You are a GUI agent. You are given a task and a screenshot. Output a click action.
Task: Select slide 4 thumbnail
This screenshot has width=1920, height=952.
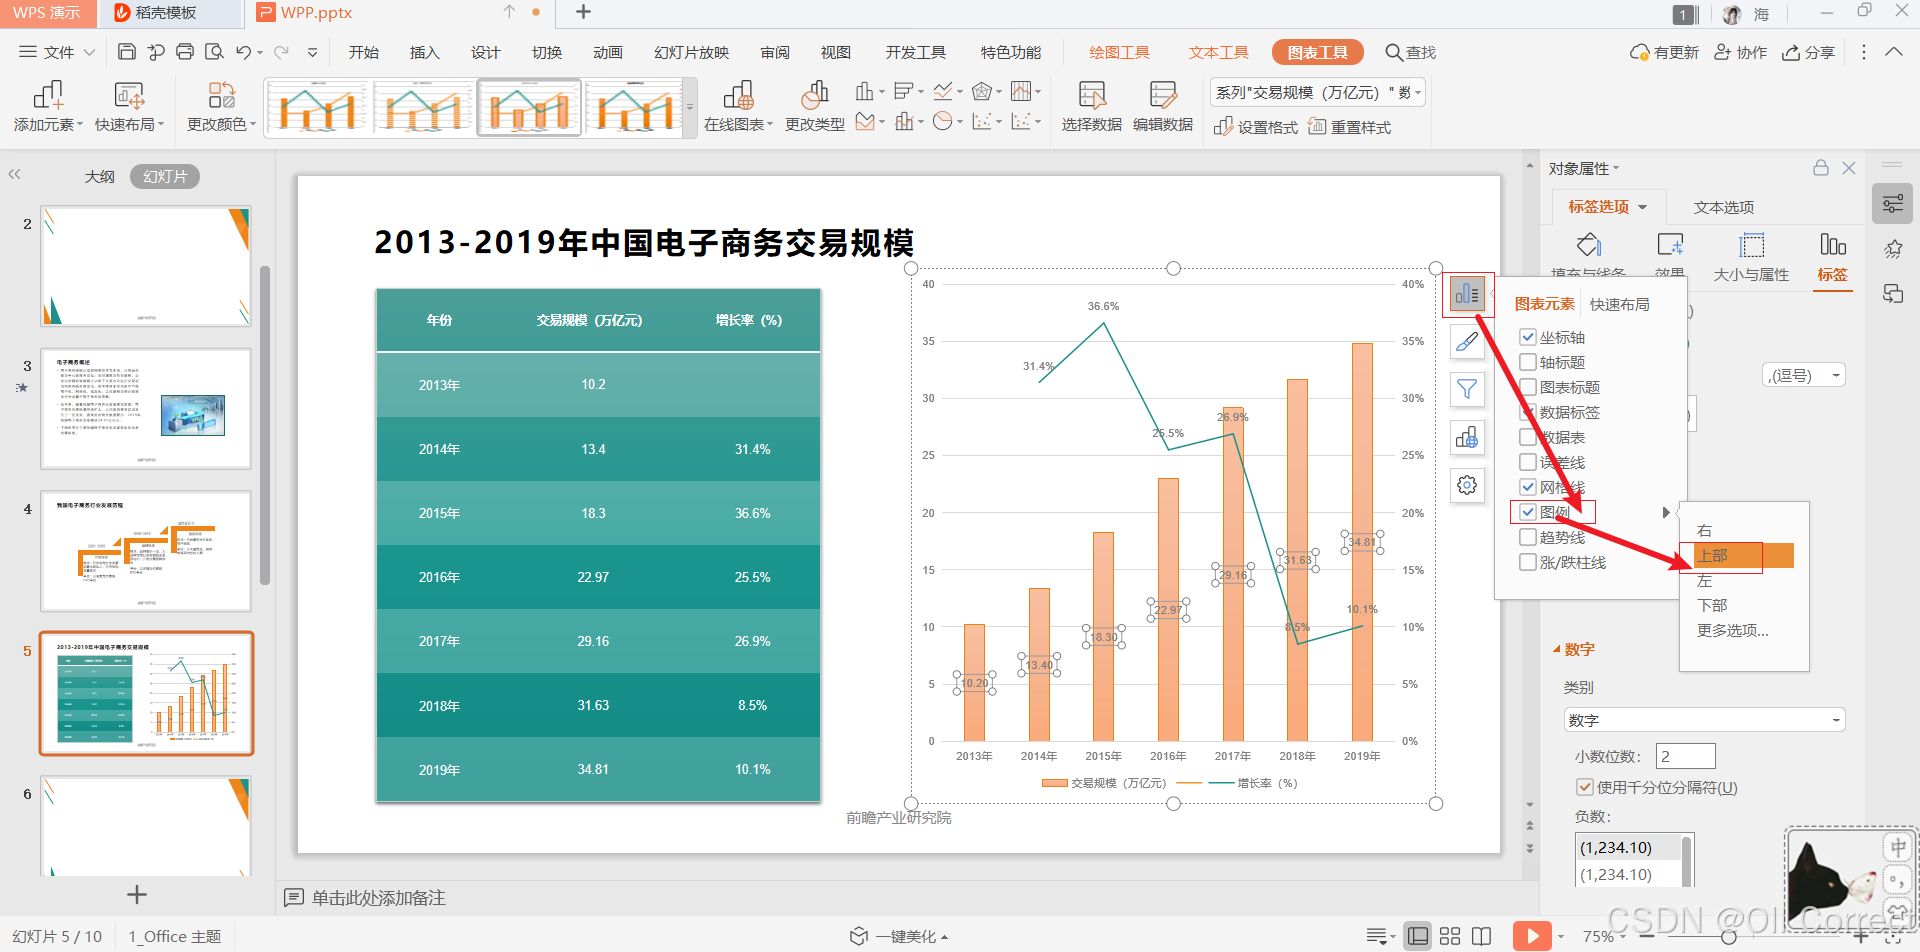[146, 550]
